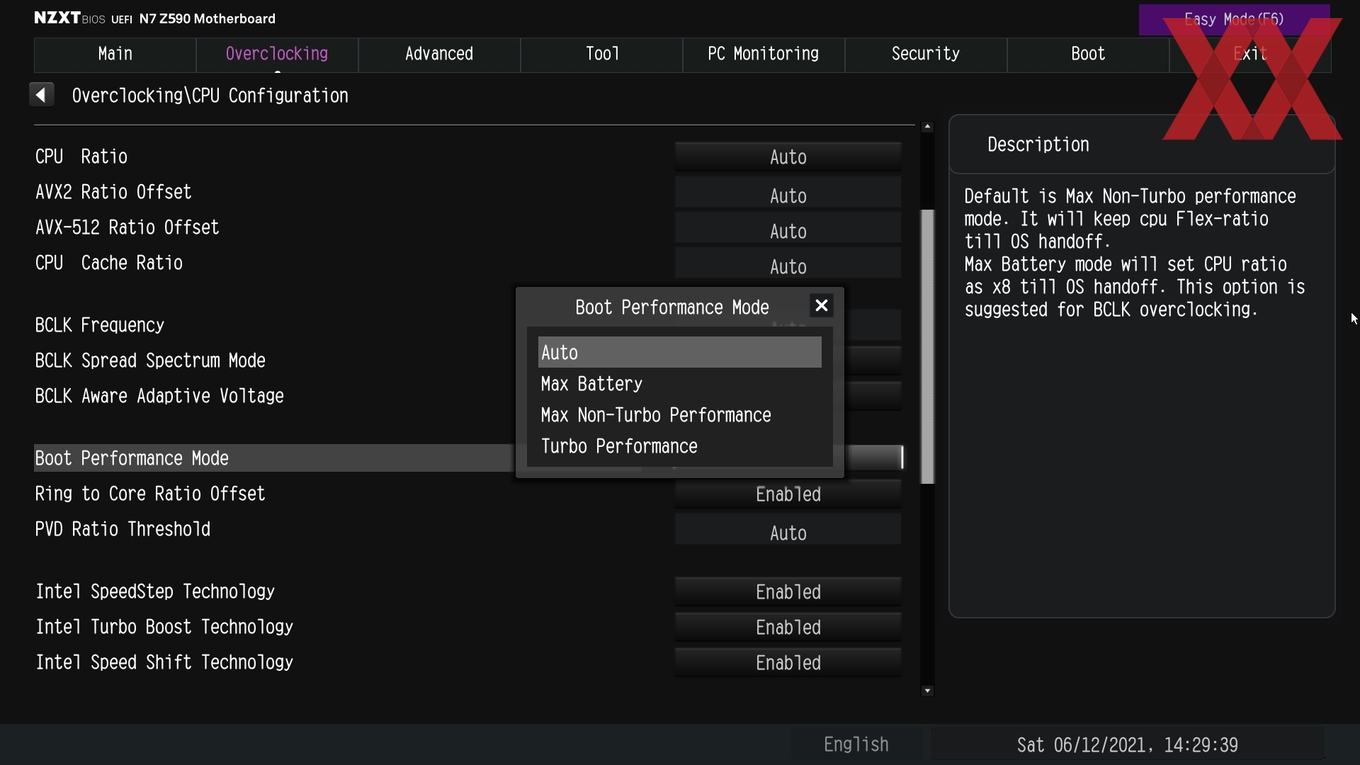Click the date and time display
Image resolution: width=1360 pixels, height=765 pixels.
[x=1127, y=745]
